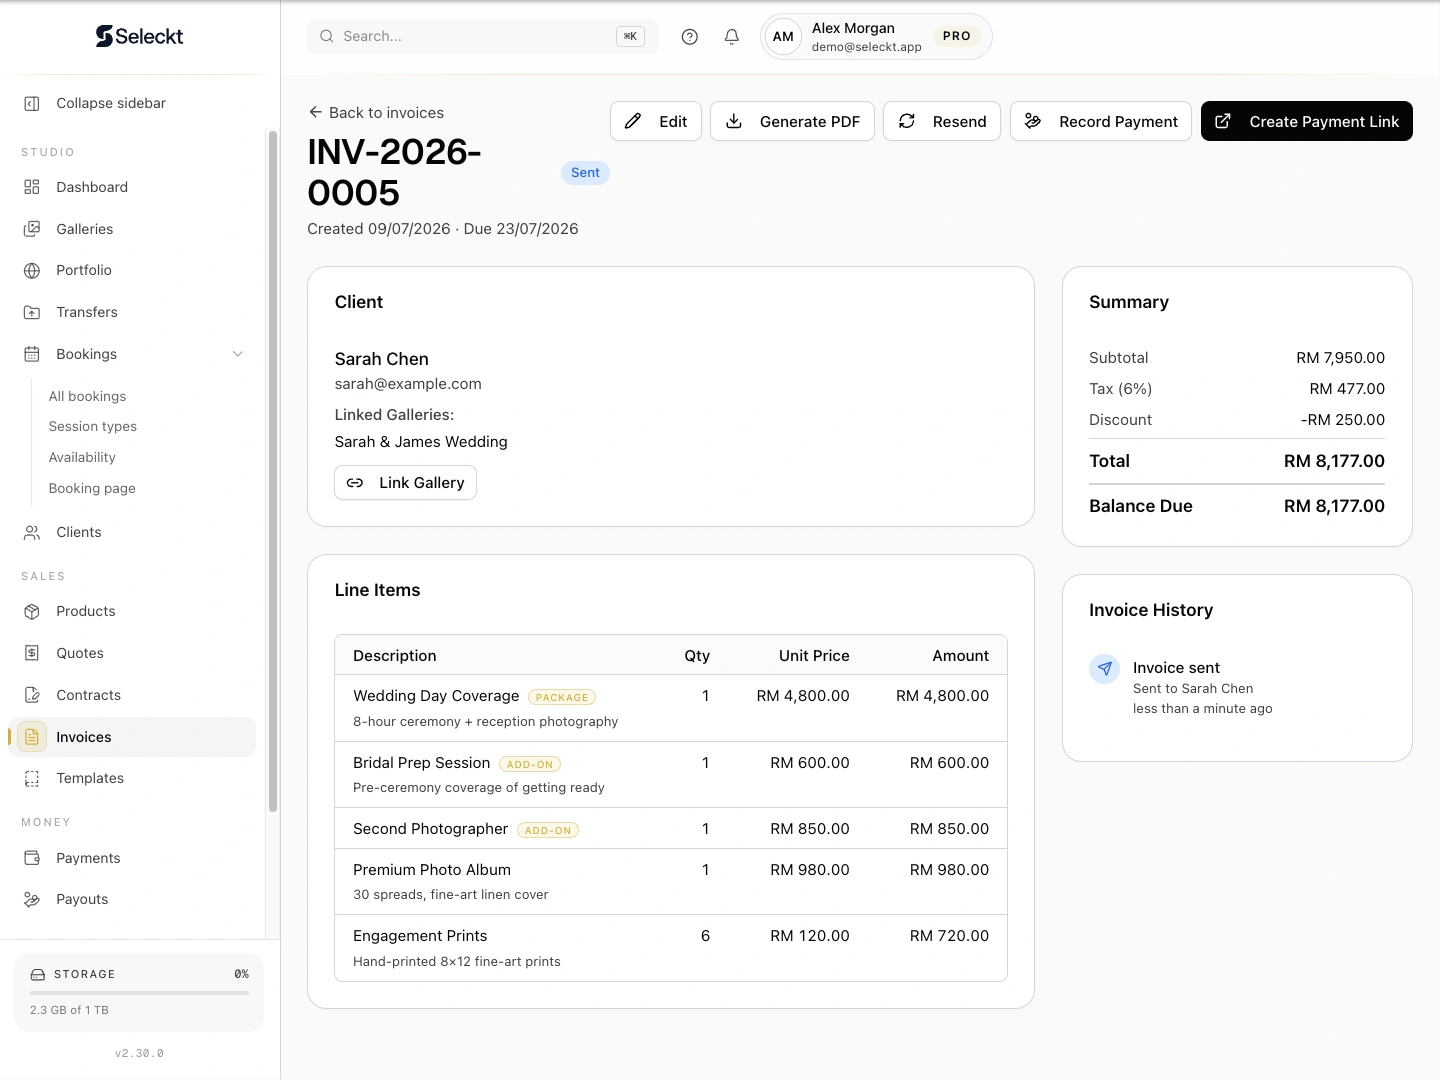This screenshot has width=1440, height=1080.
Task: Click the Payouts sidebar icon
Action: pyautogui.click(x=32, y=899)
